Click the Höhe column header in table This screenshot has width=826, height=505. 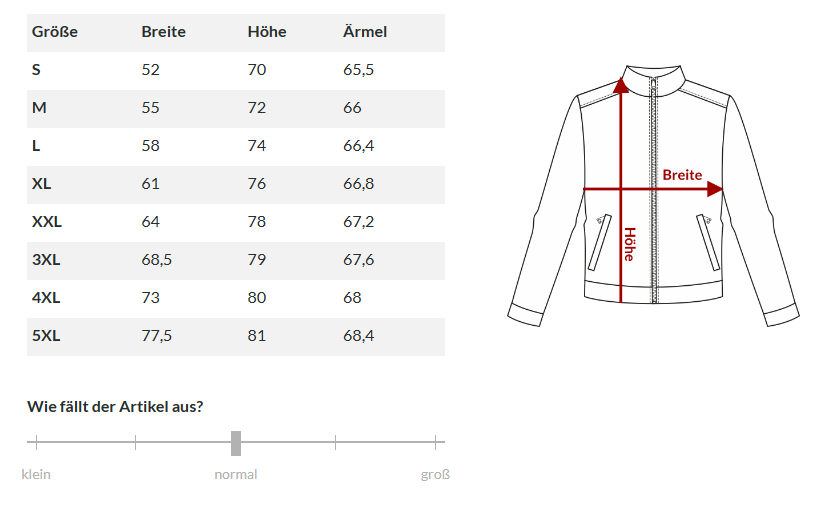[x=267, y=32]
